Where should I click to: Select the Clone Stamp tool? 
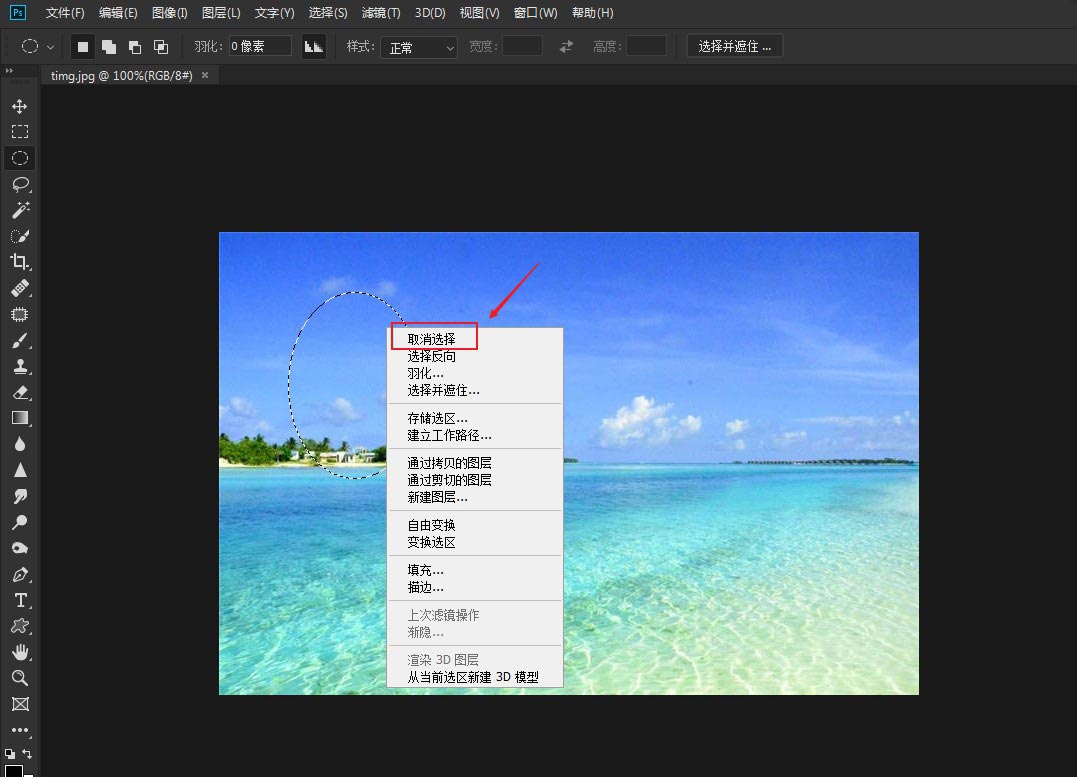20,366
